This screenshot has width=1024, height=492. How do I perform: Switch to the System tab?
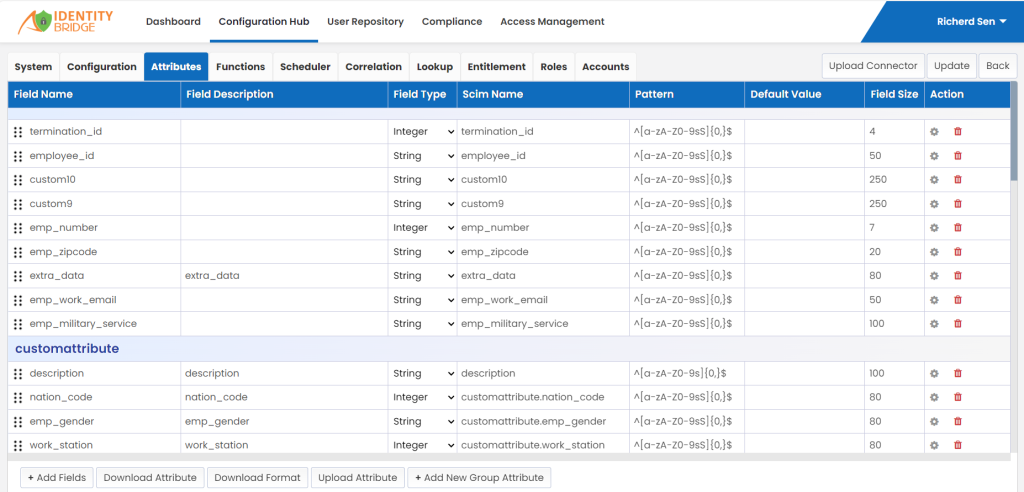pos(33,67)
